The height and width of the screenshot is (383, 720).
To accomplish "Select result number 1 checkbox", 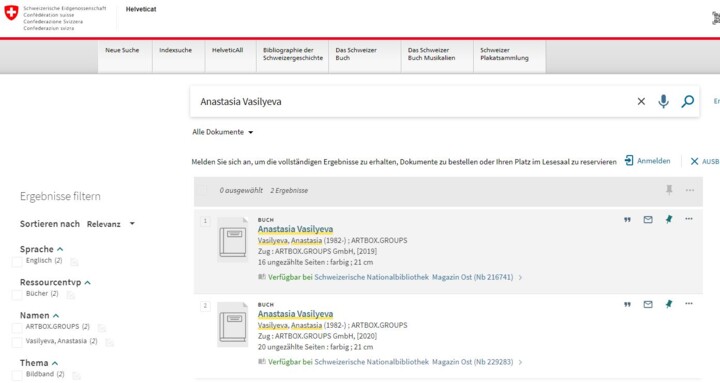I will 205,221.
